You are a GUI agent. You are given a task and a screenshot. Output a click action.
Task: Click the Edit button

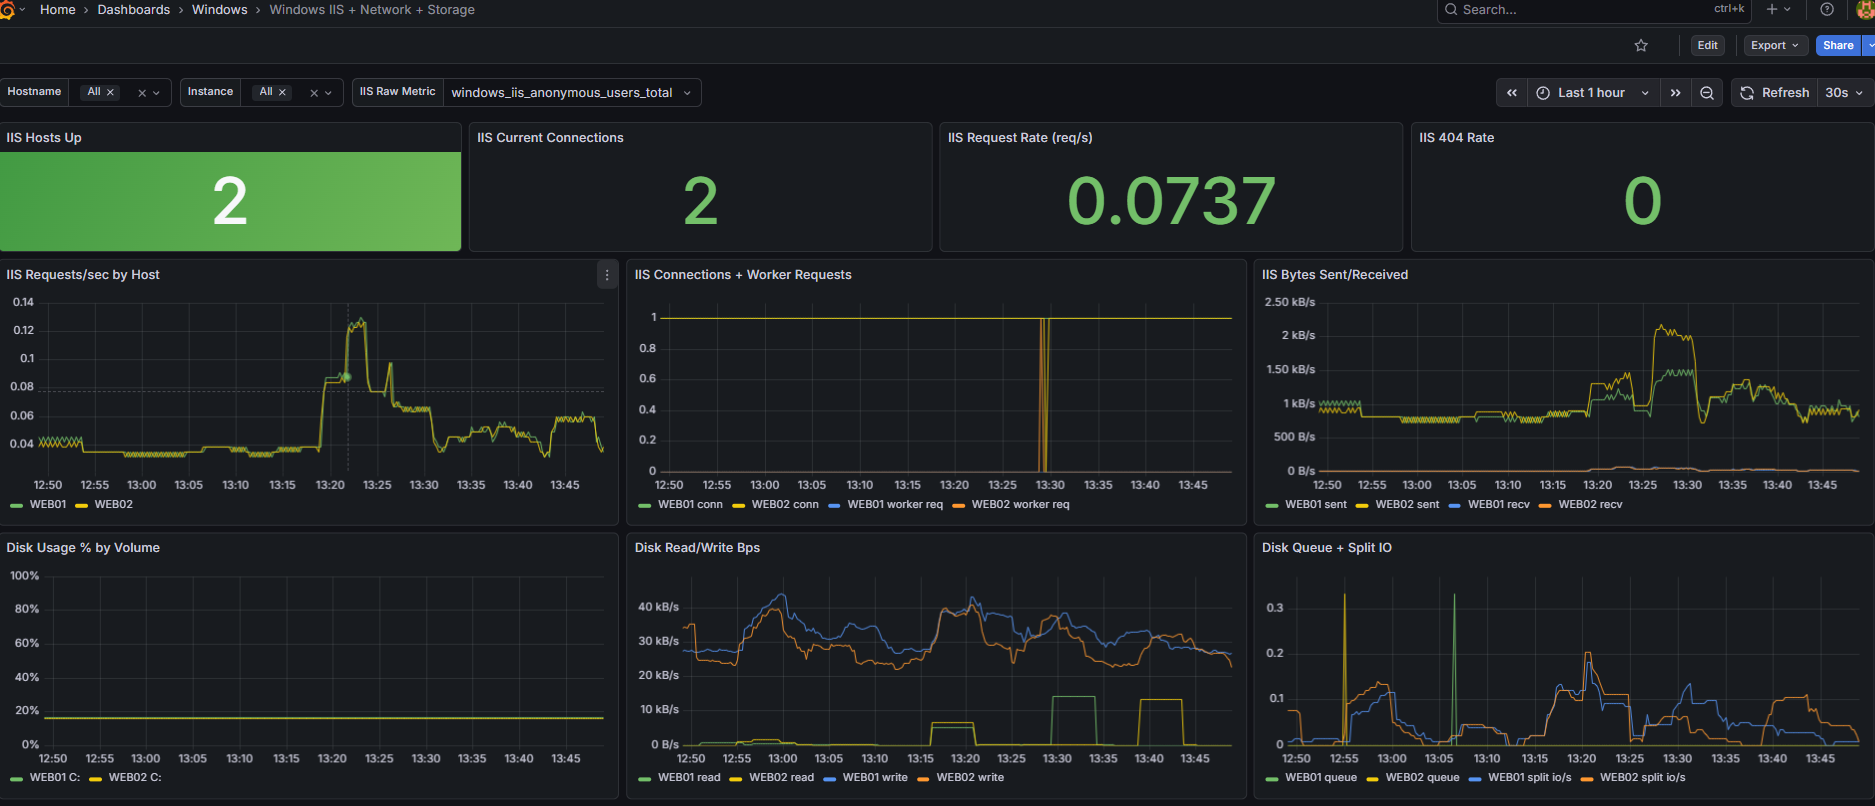[x=1707, y=45]
